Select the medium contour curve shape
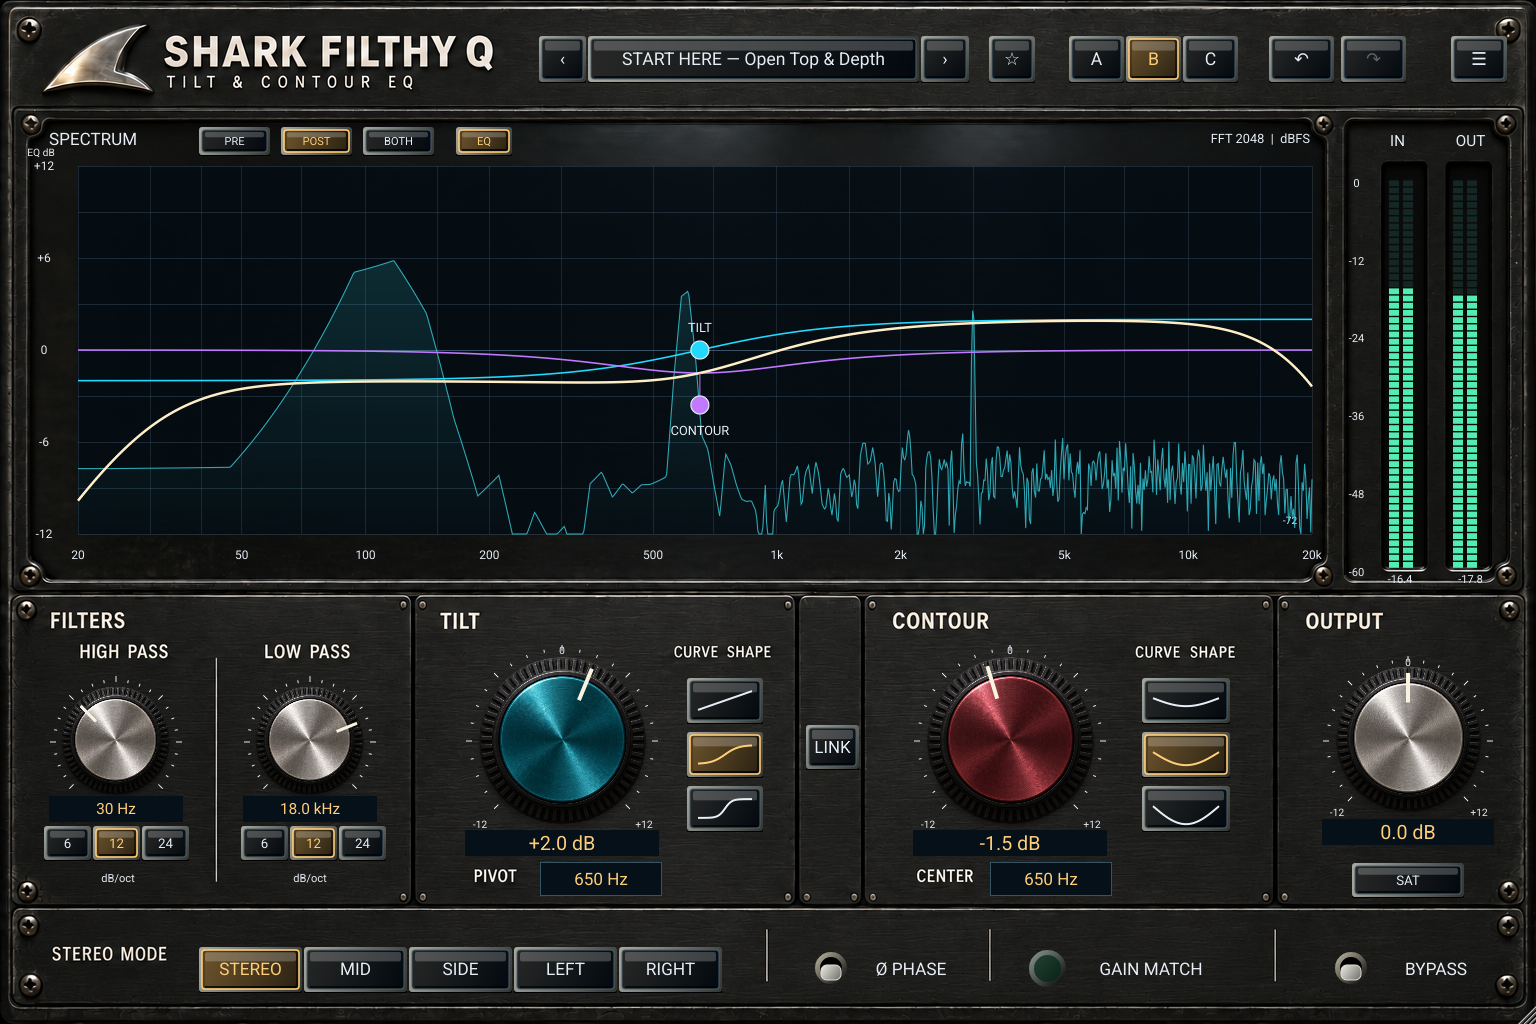 click(1185, 755)
